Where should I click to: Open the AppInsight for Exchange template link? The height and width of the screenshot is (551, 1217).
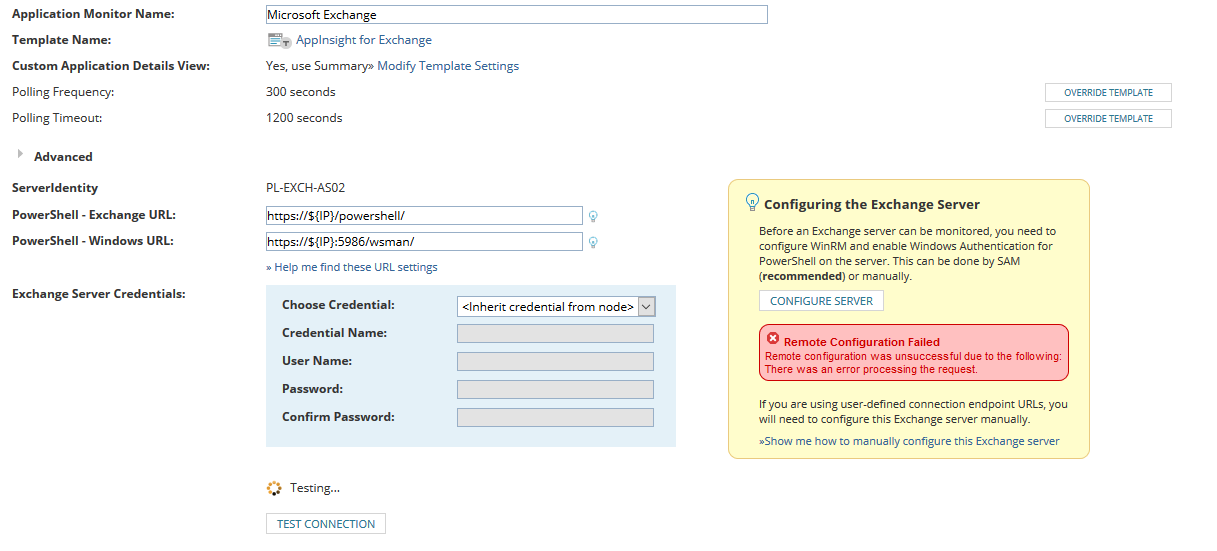tap(364, 40)
